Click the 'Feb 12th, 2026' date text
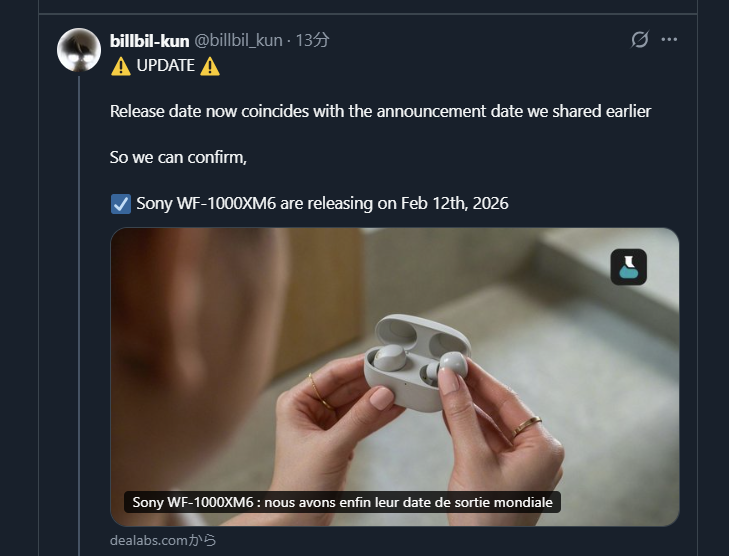Viewport: 729px width, 556px height. click(x=455, y=204)
